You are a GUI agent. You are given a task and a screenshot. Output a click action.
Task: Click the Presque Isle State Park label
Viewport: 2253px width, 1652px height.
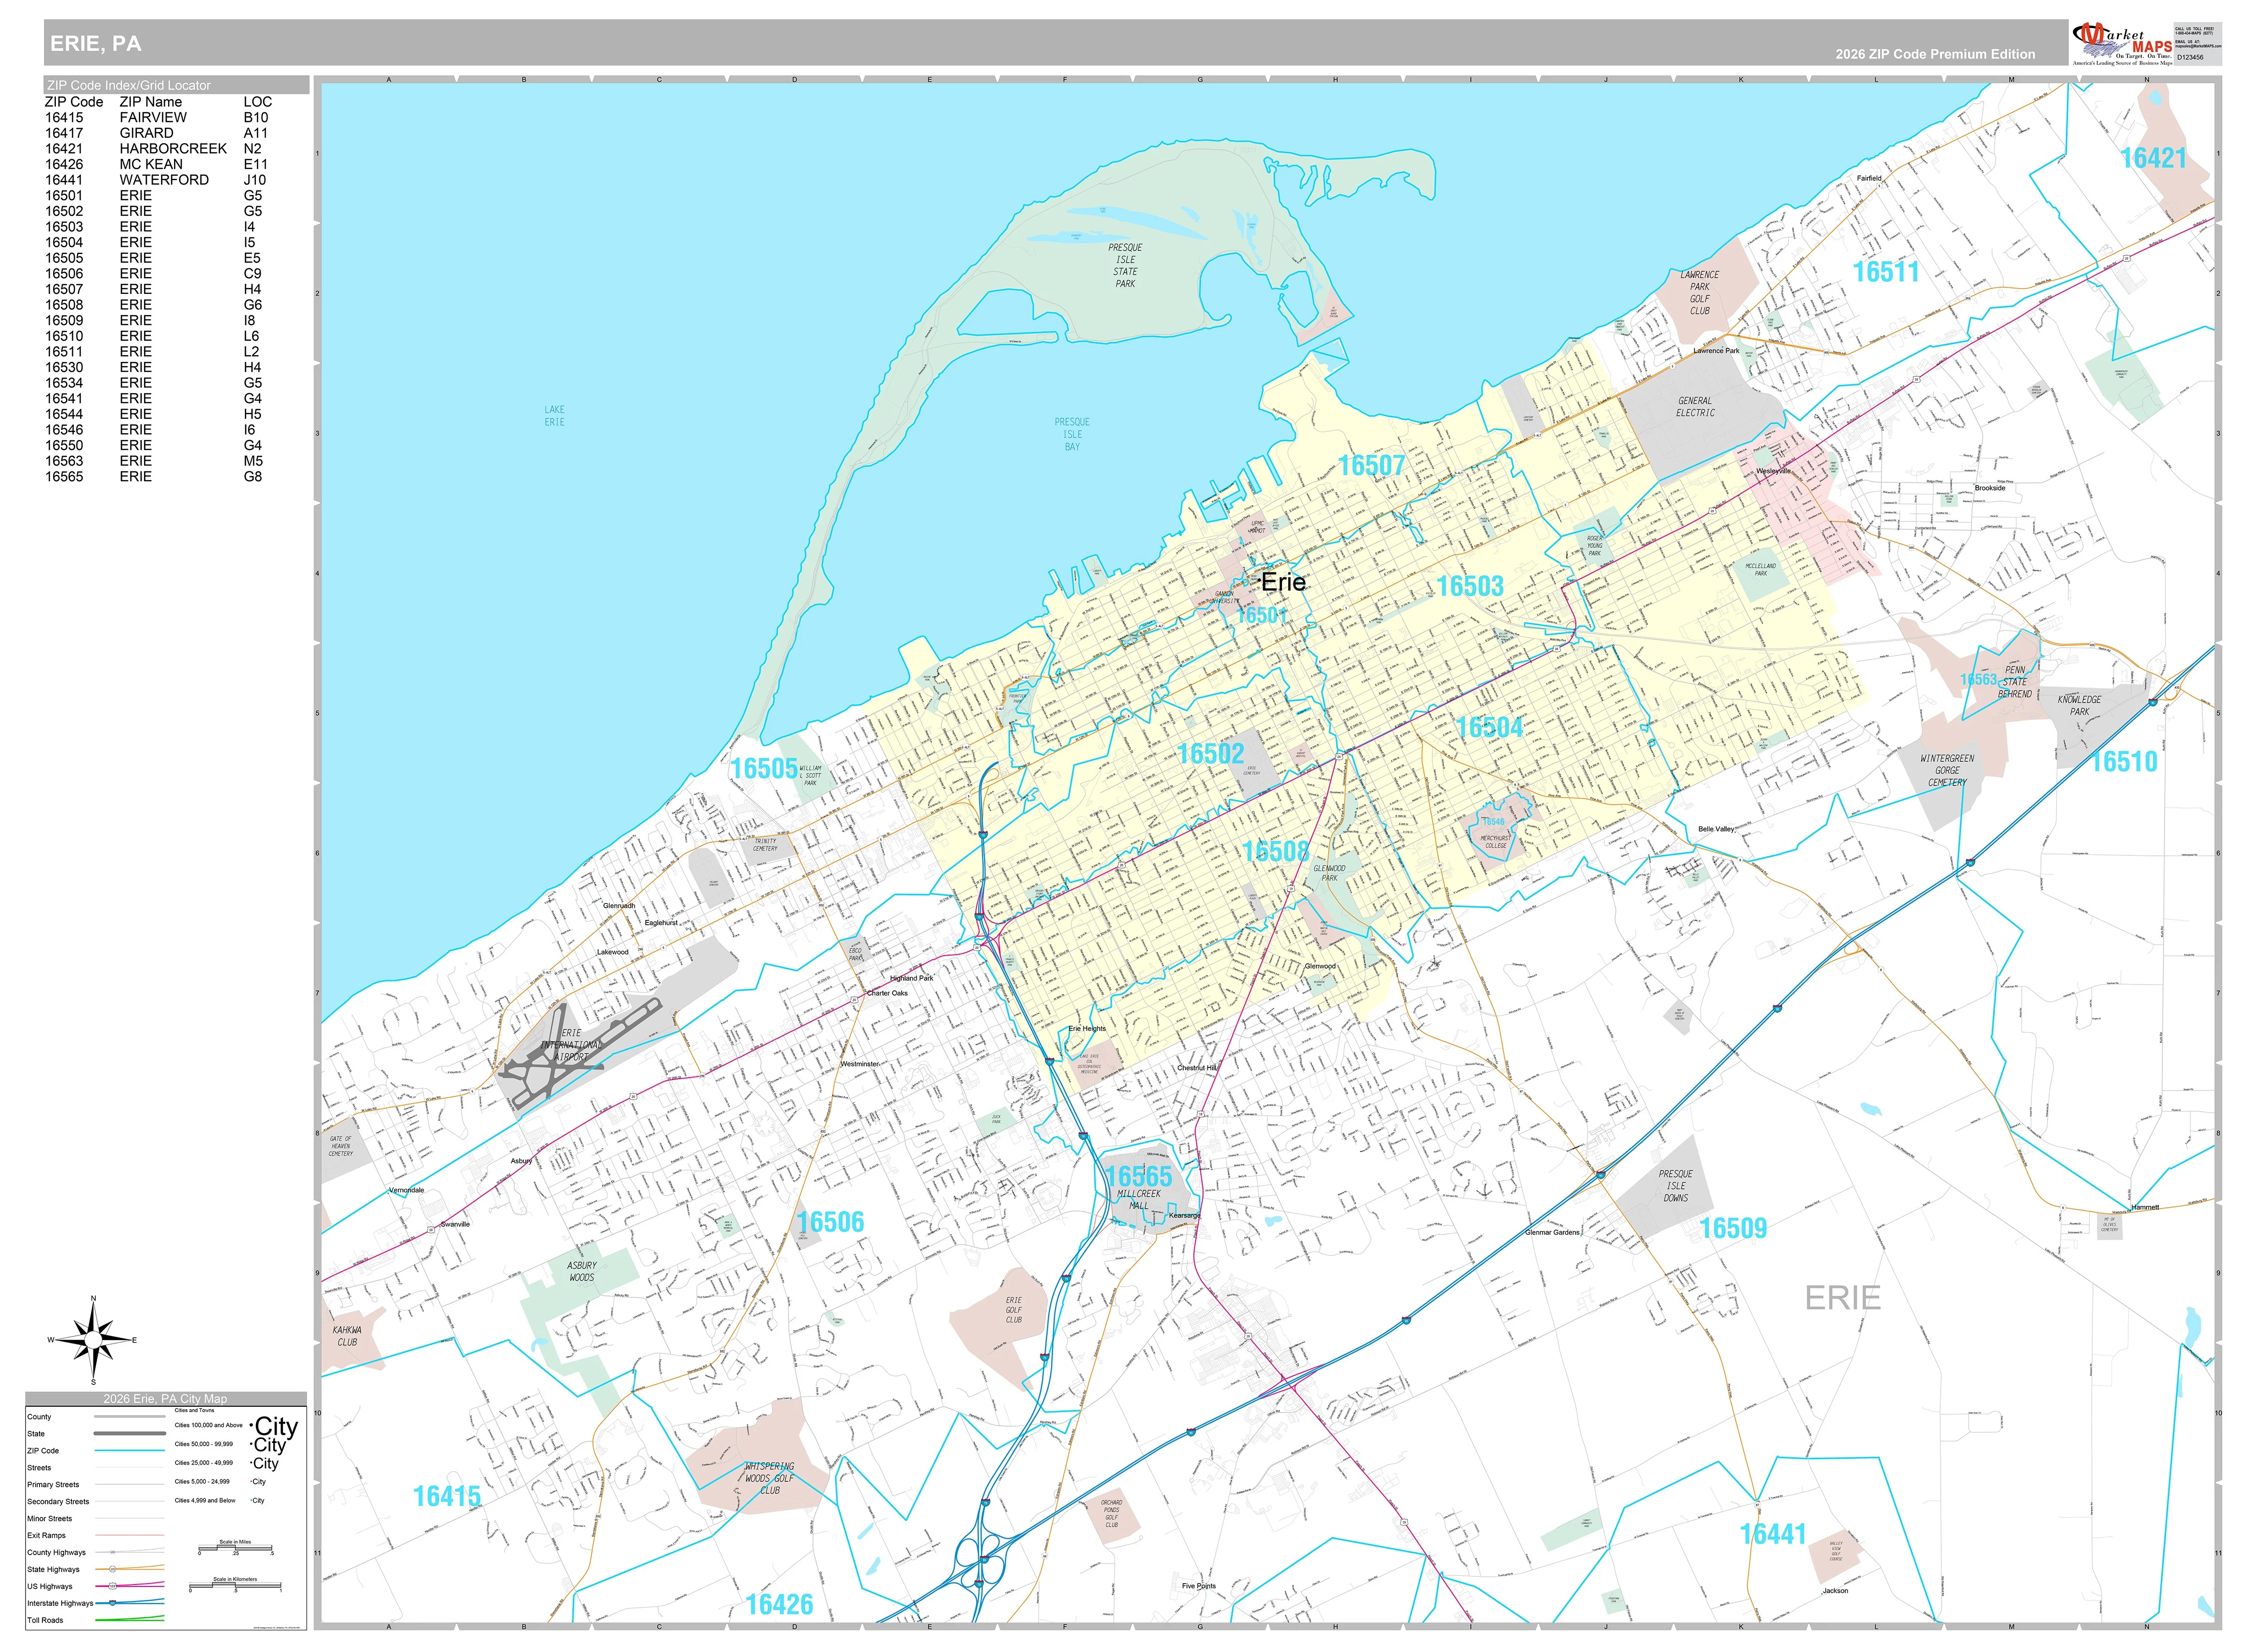(1125, 266)
